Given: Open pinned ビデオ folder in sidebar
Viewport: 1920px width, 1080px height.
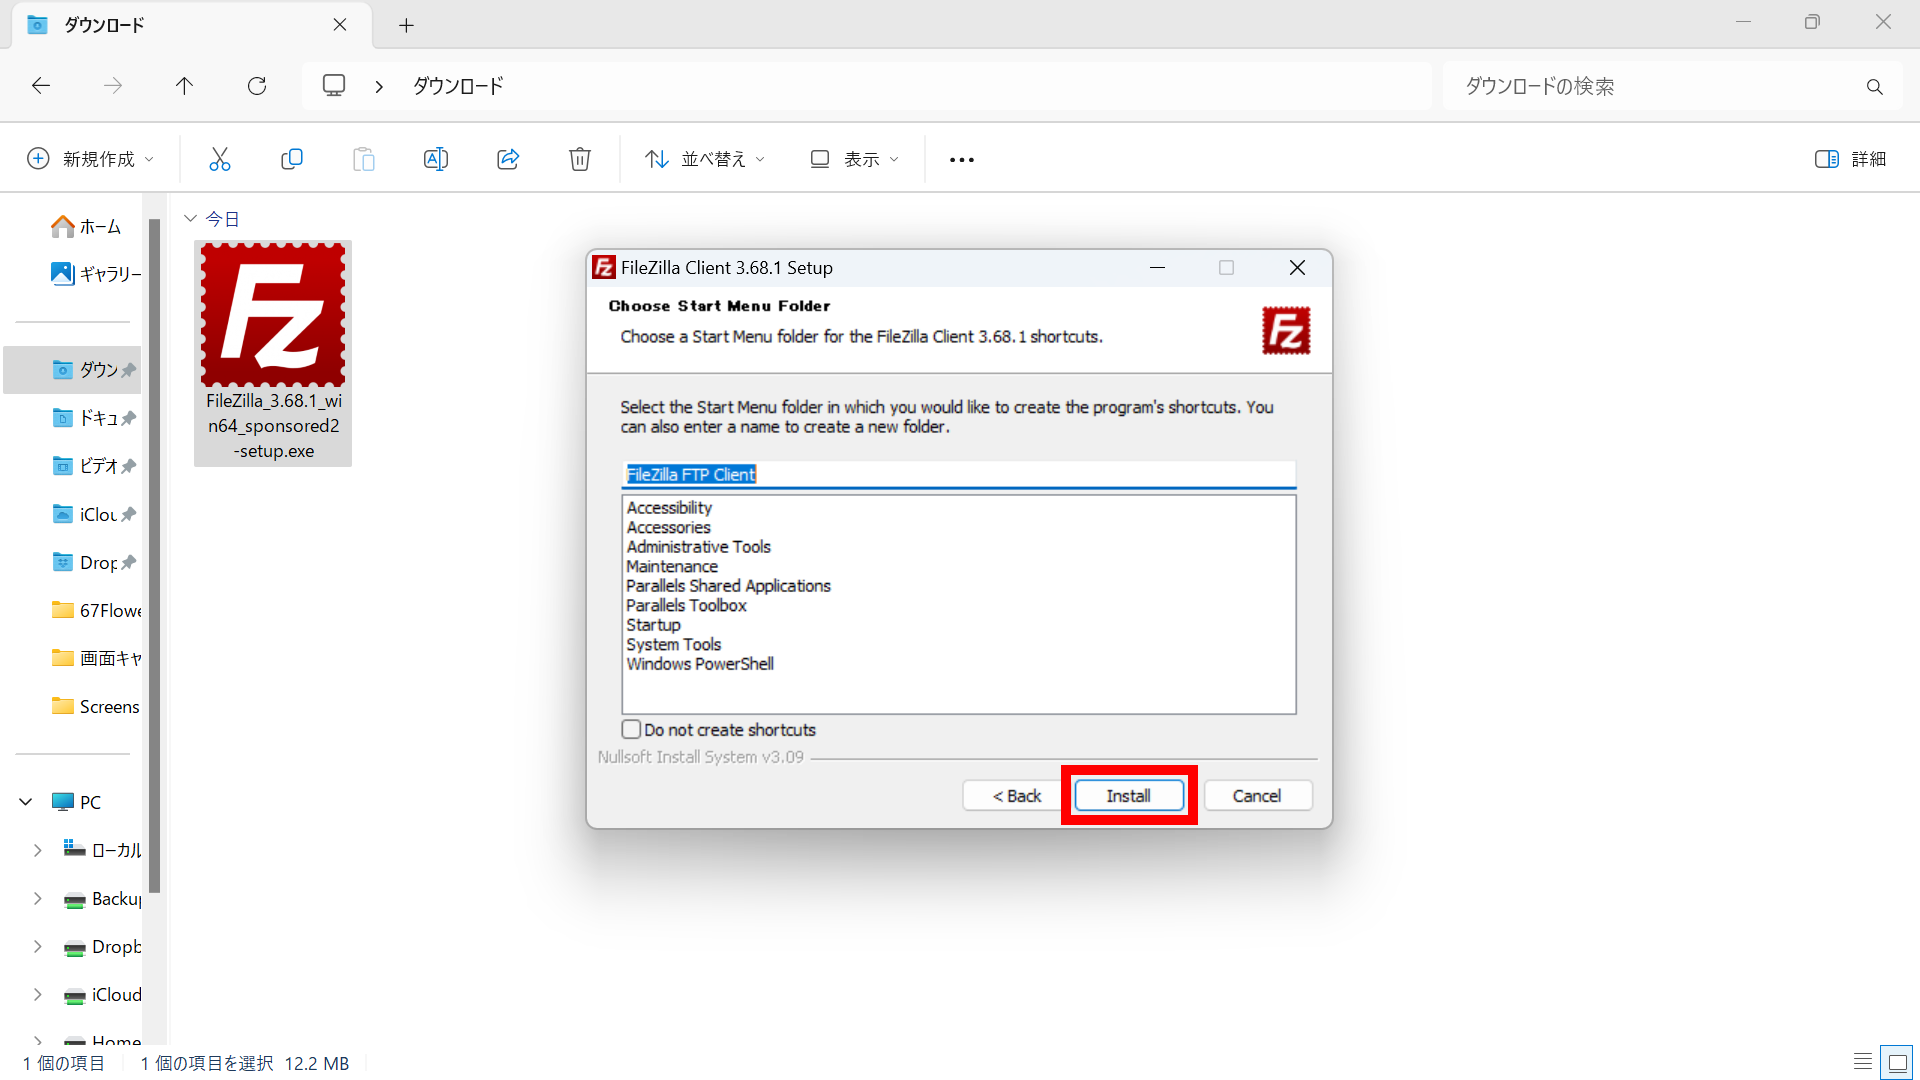Looking at the screenshot, I should [94, 466].
